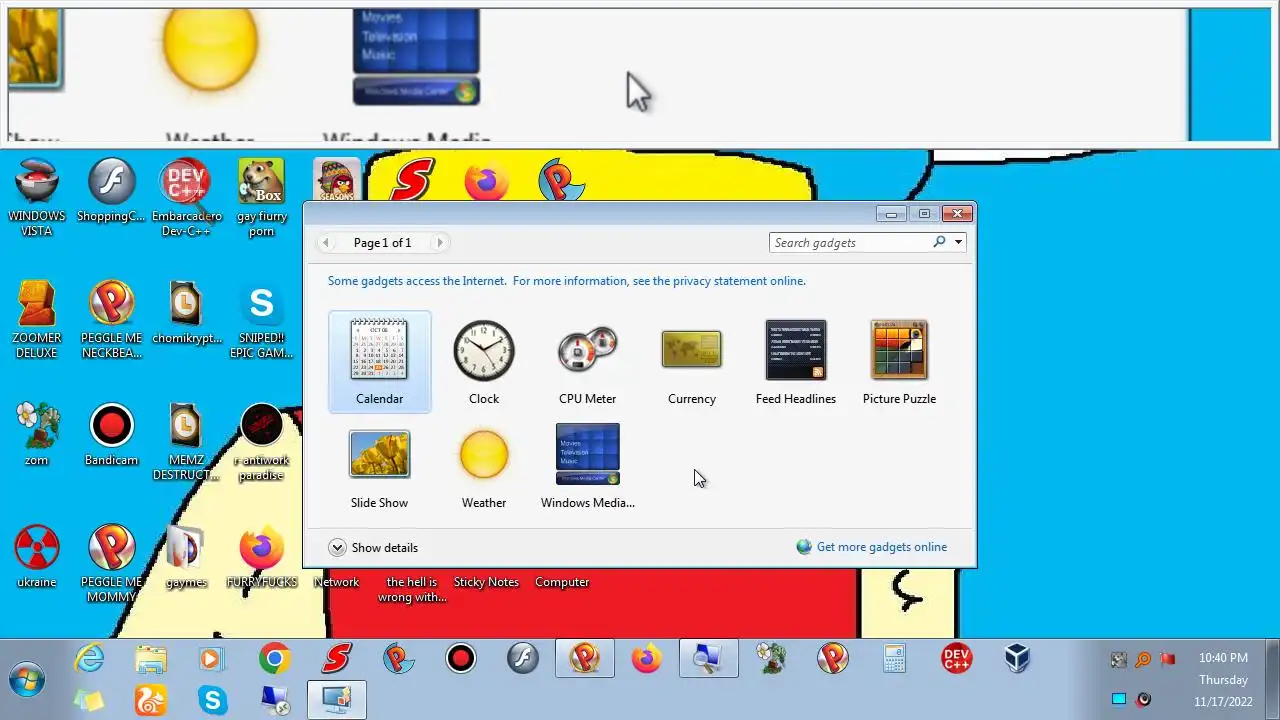Select the Currency gadget
Image resolution: width=1280 pixels, height=720 pixels.
692,361
